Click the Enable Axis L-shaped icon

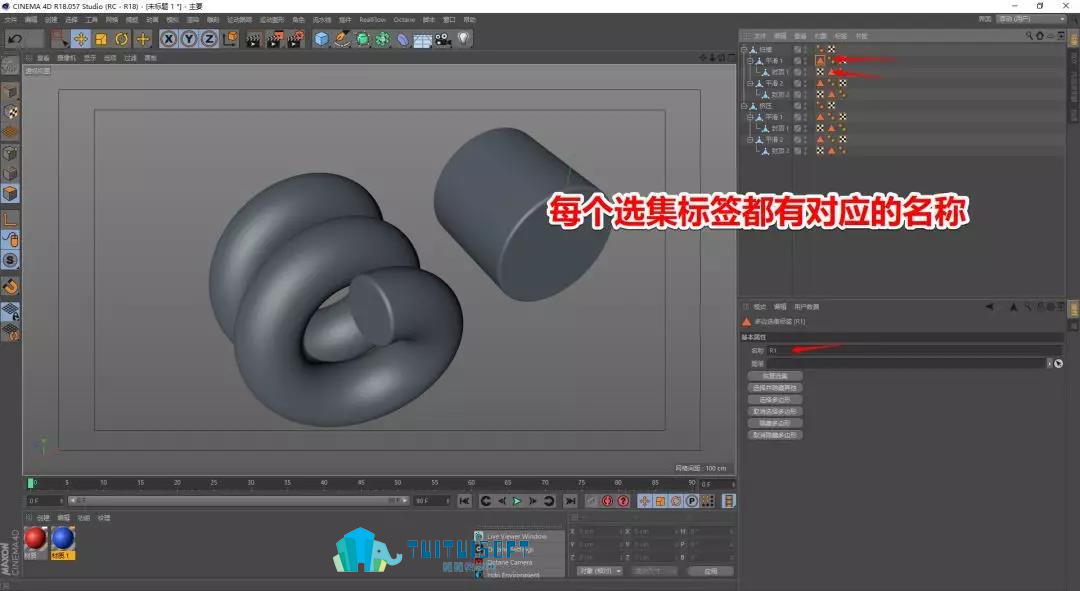click(10, 220)
